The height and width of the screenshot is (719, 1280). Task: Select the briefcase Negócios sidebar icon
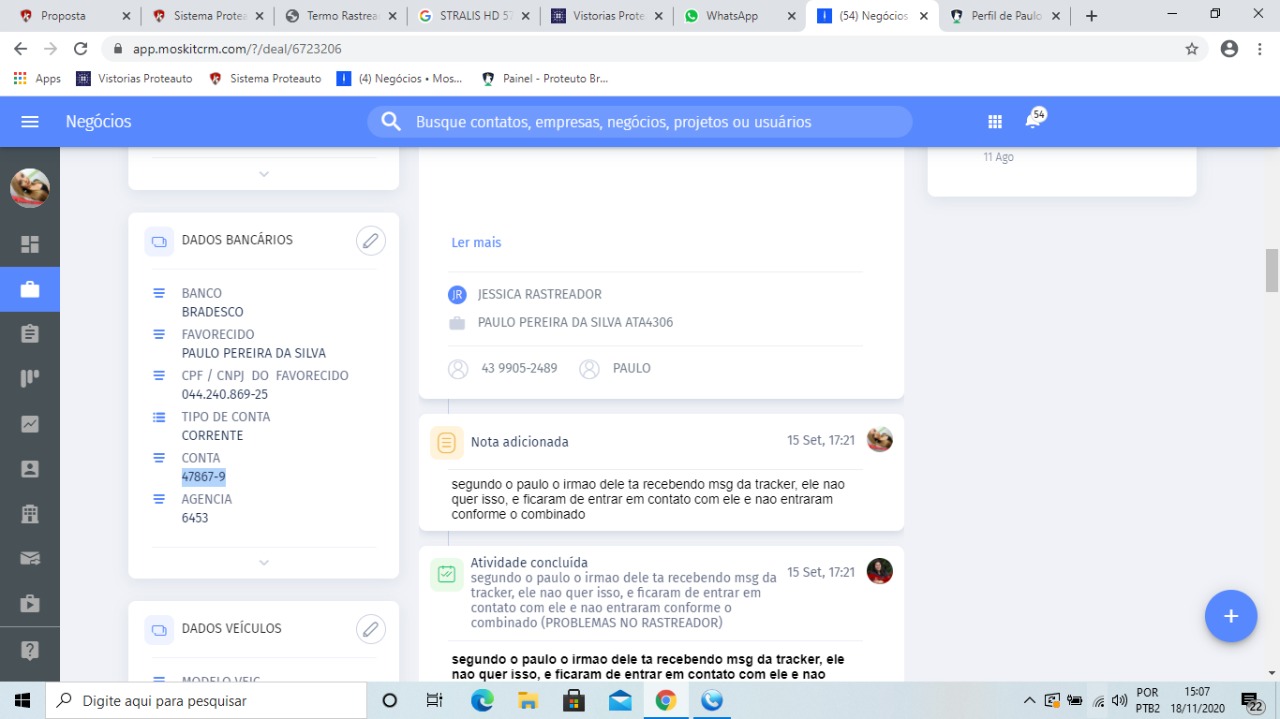(x=30, y=290)
